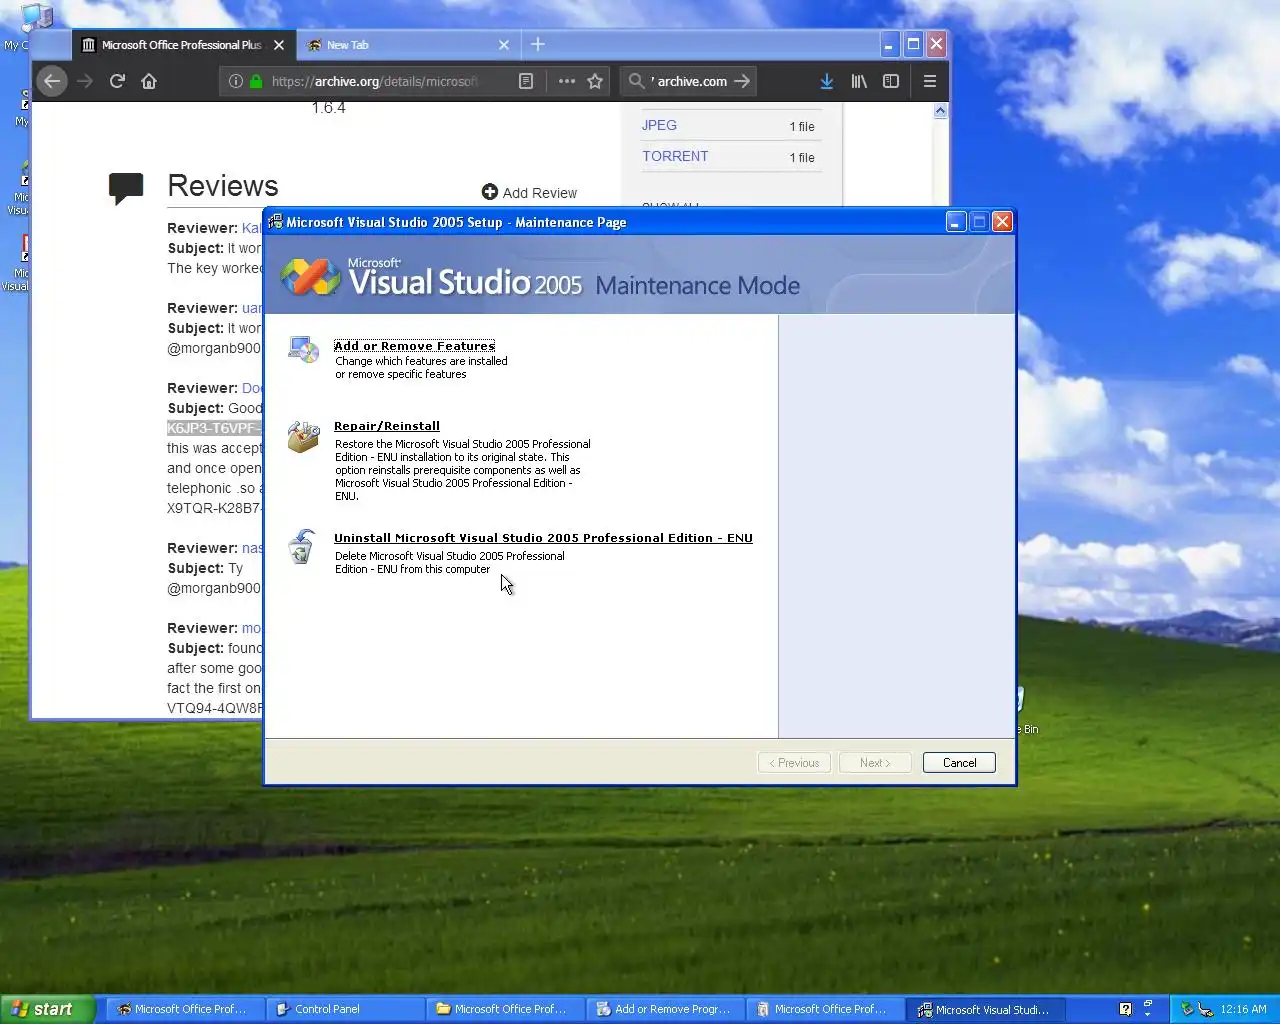Toggle Firefox sidebar icon
Image resolution: width=1280 pixels, height=1024 pixels.
pyautogui.click(x=891, y=81)
